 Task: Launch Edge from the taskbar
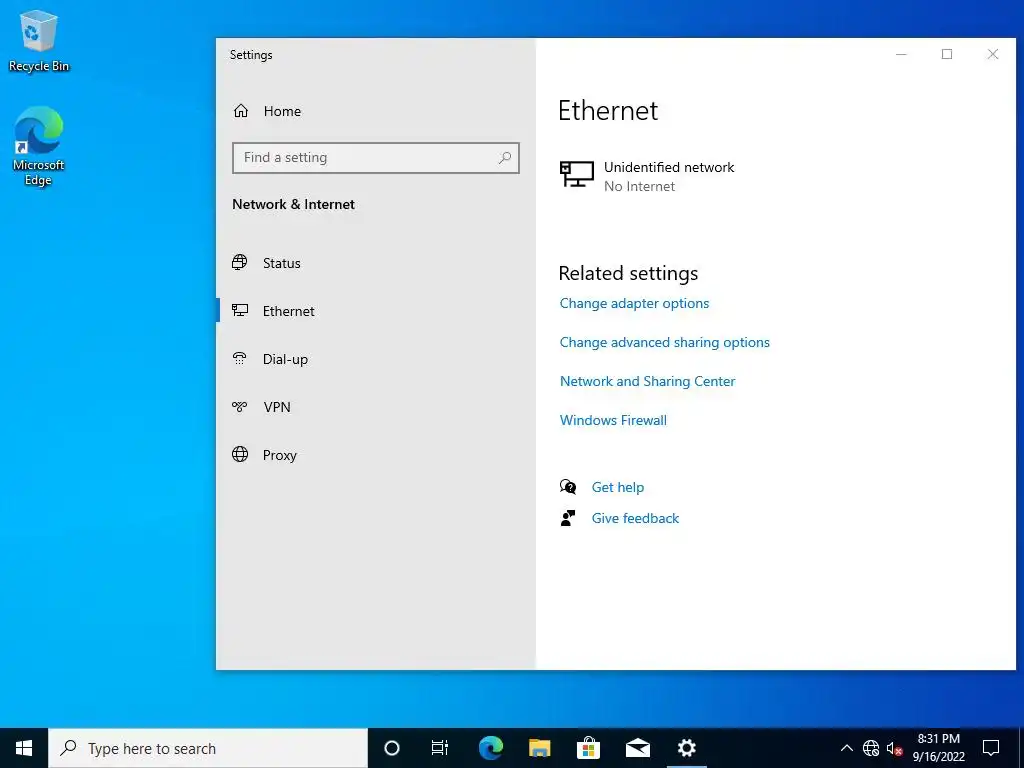click(x=490, y=748)
